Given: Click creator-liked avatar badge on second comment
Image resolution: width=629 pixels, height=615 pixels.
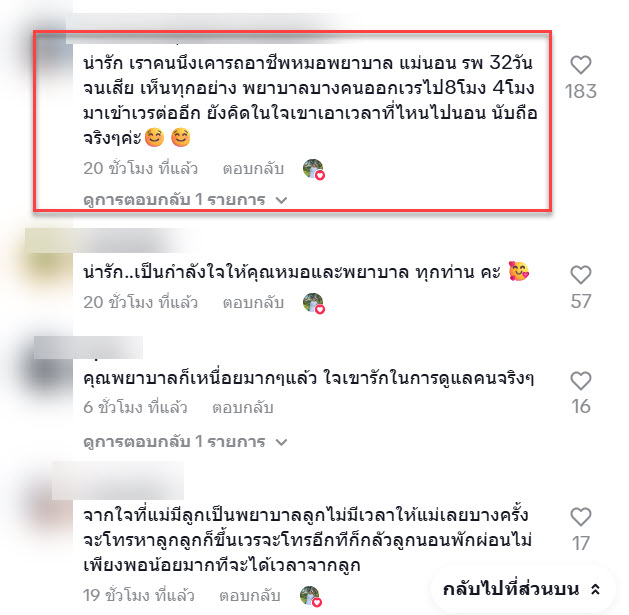Looking at the screenshot, I should pyautogui.click(x=314, y=303).
